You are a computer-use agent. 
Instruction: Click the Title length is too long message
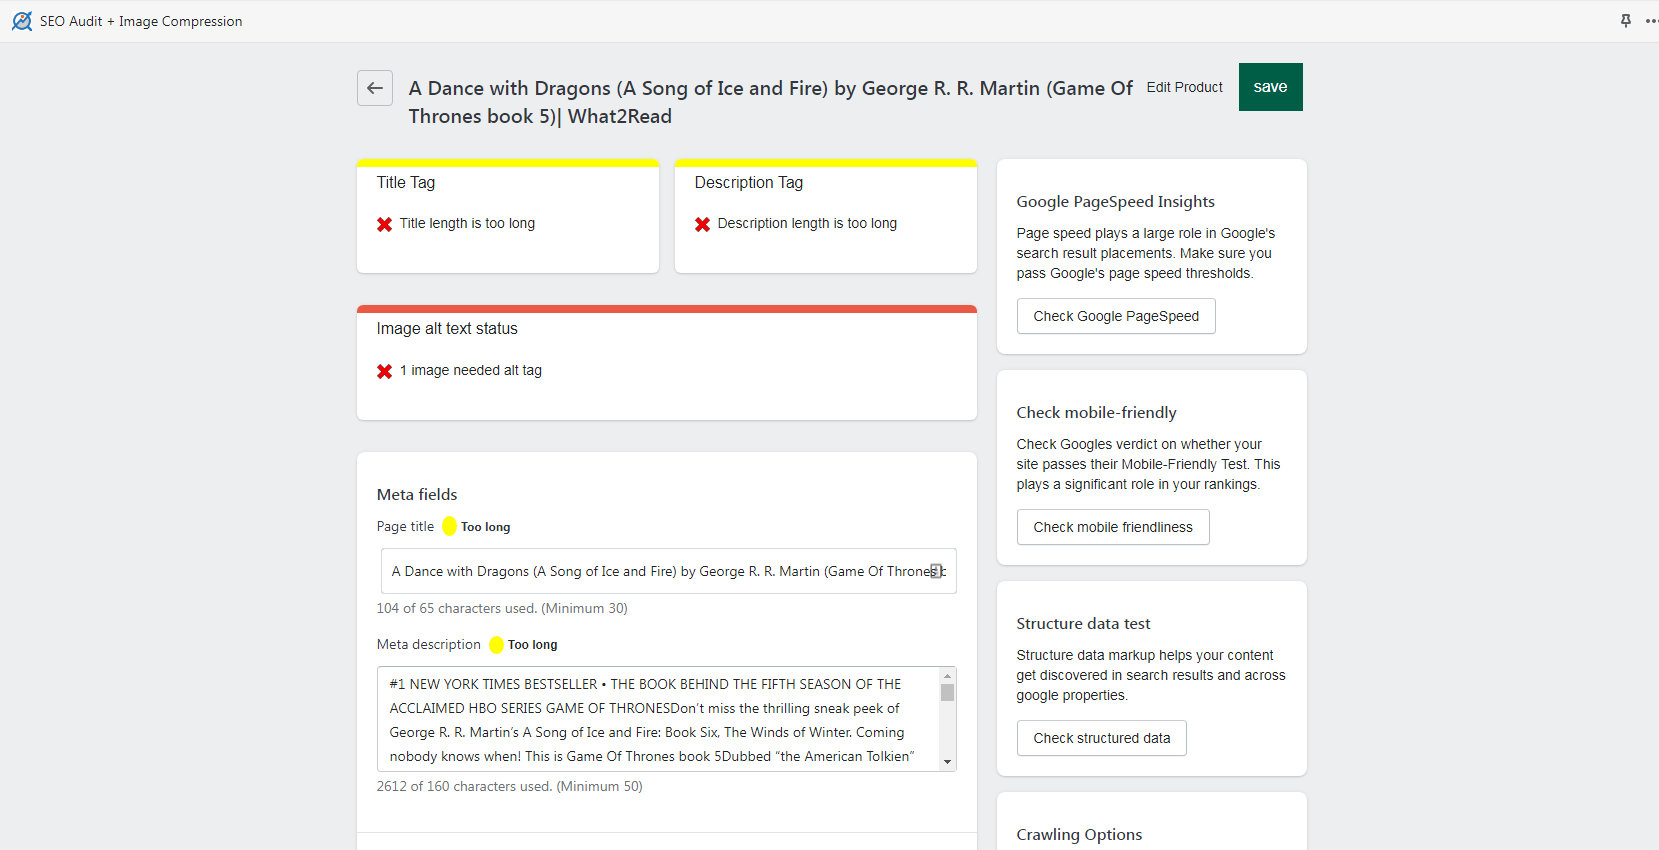(467, 223)
